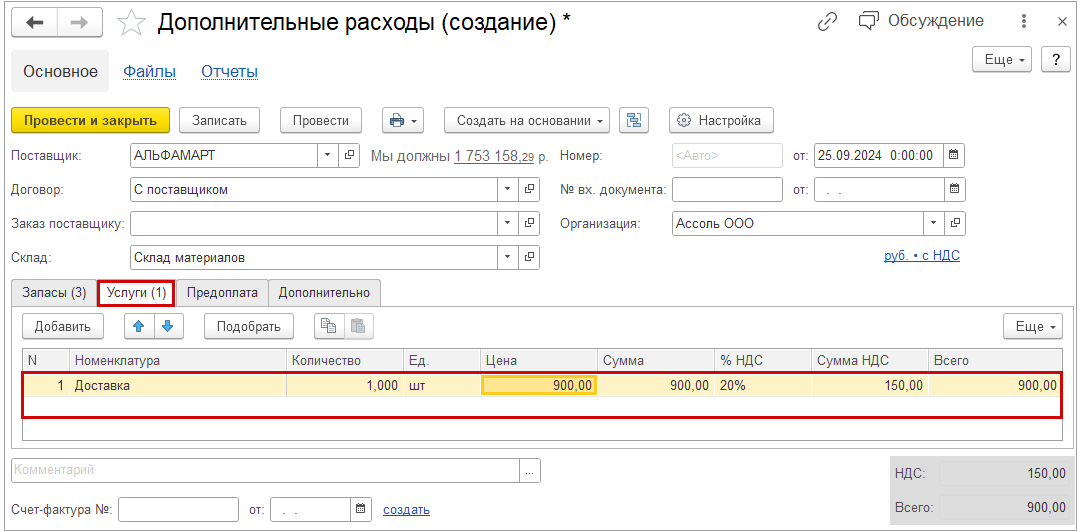Viewport: 1080px width, 532px height.
Task: Open help with the question mark button
Action: click(x=1056, y=60)
